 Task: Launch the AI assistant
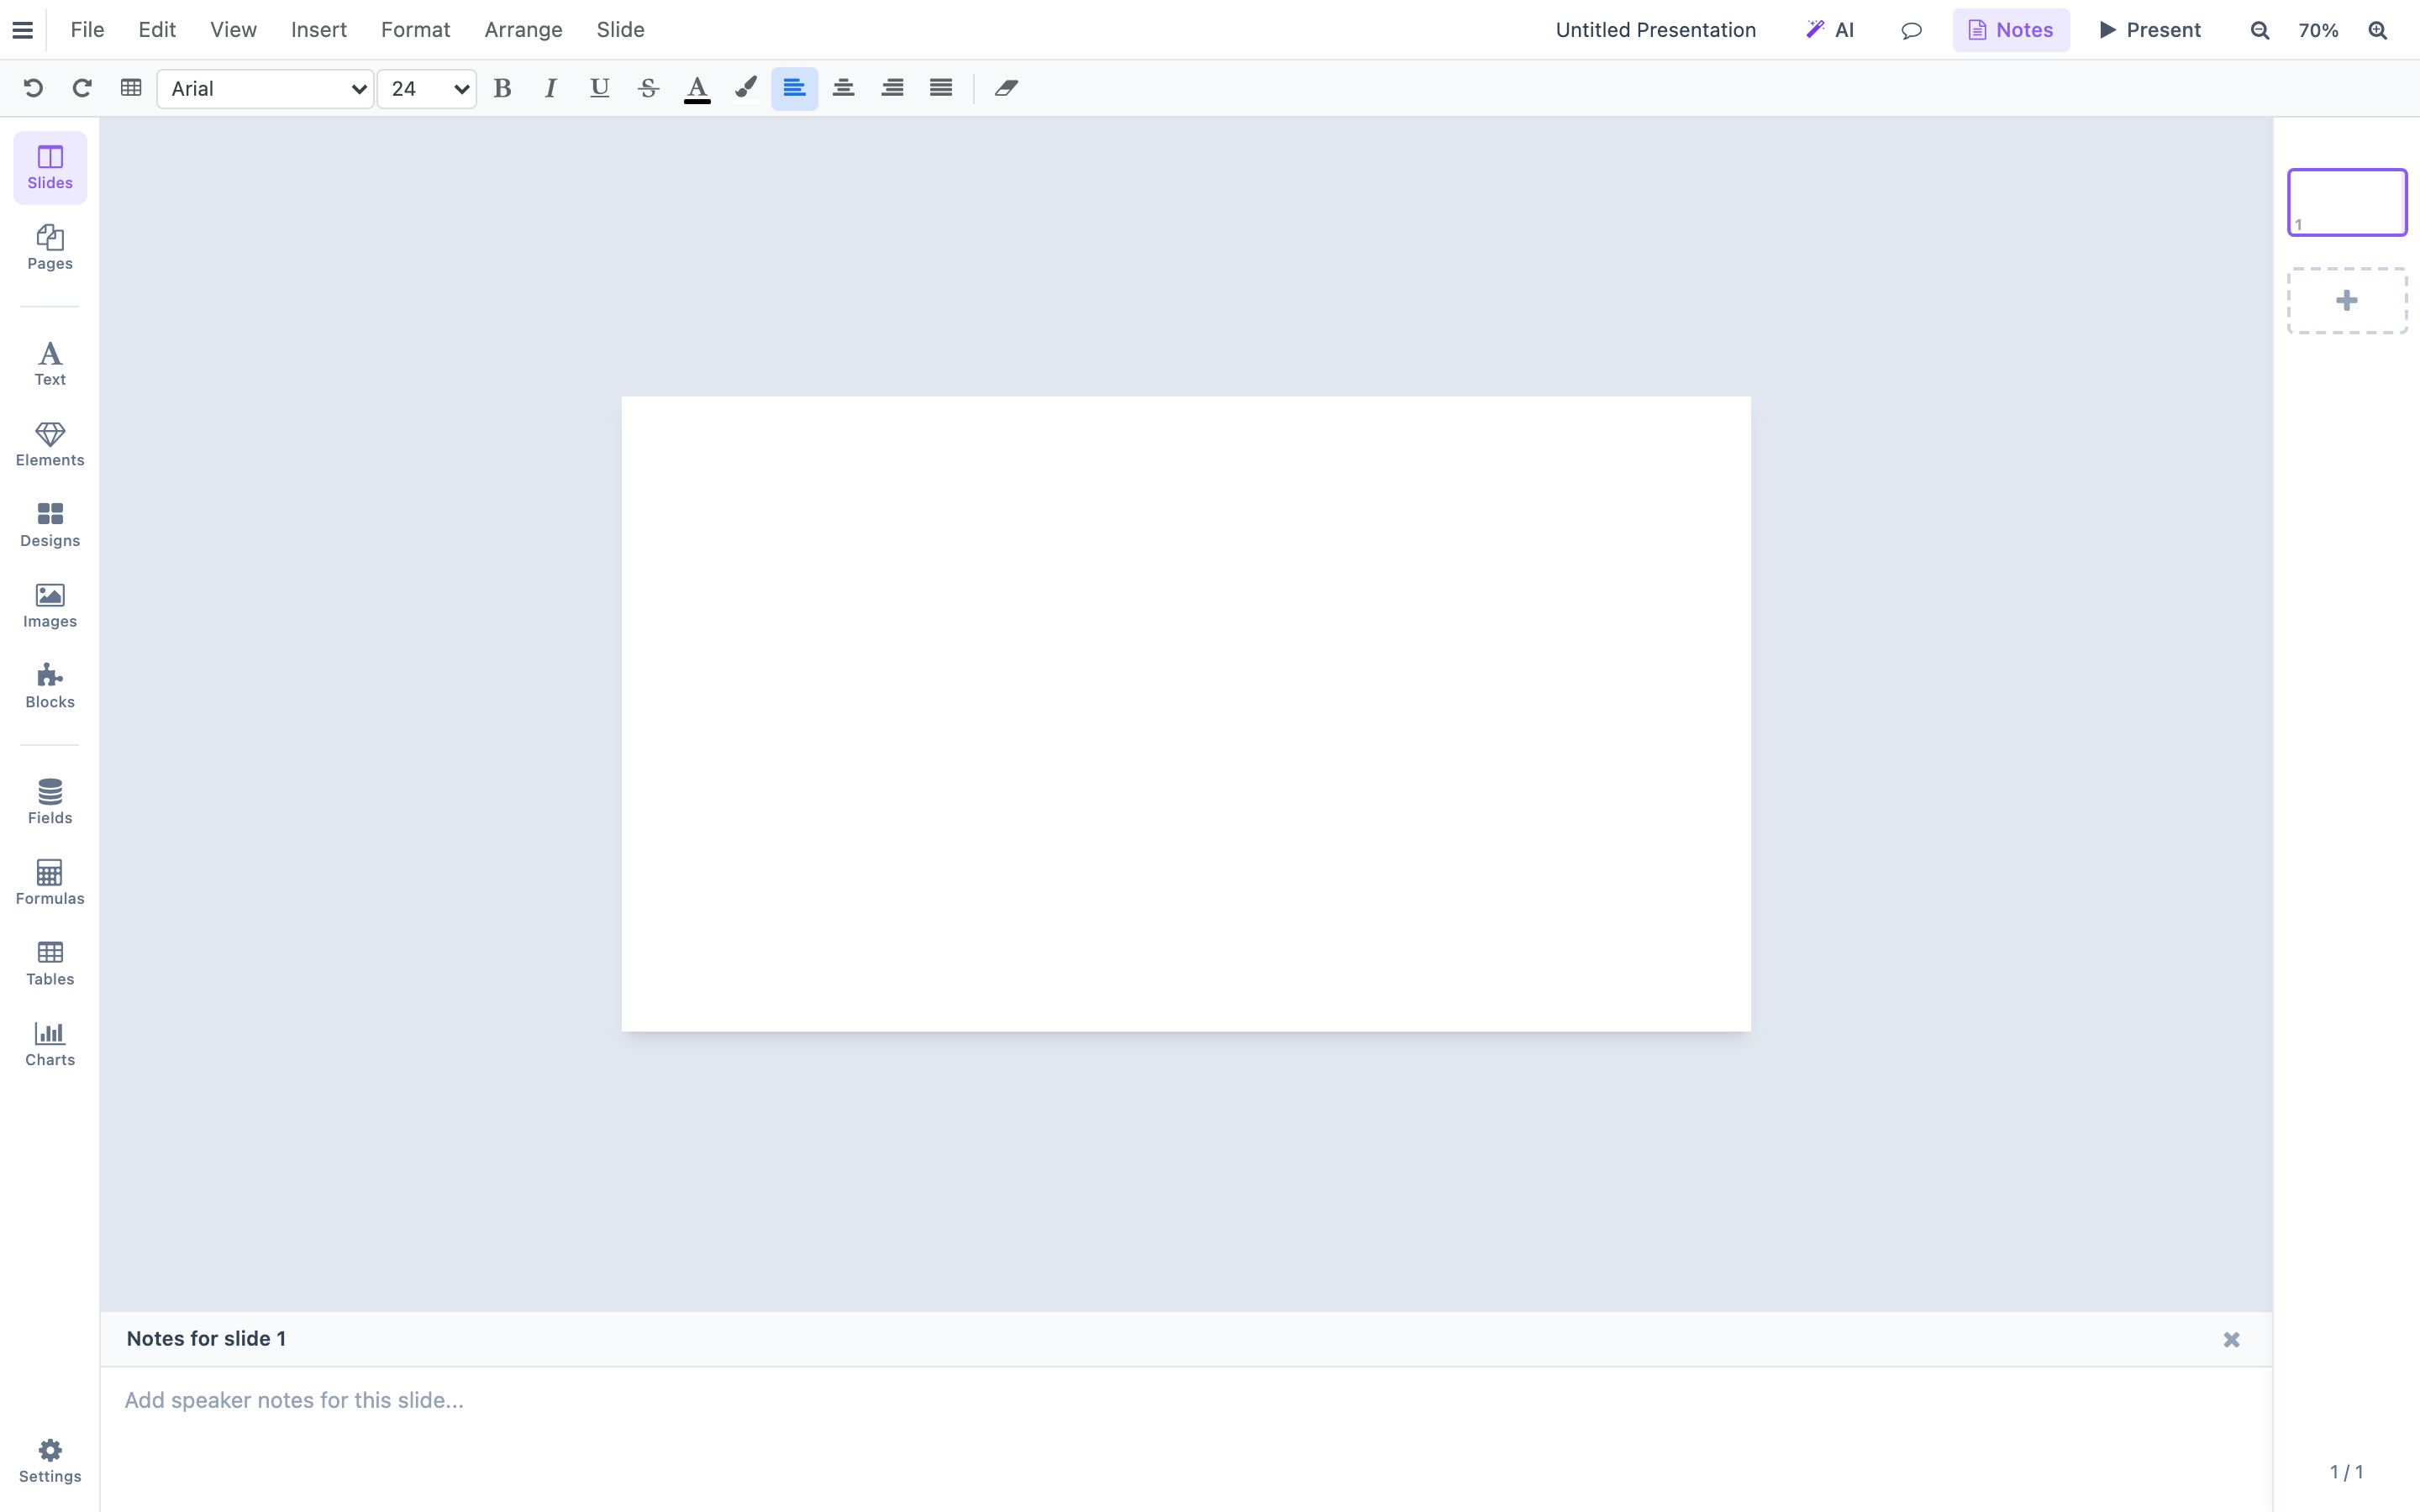point(1831,30)
